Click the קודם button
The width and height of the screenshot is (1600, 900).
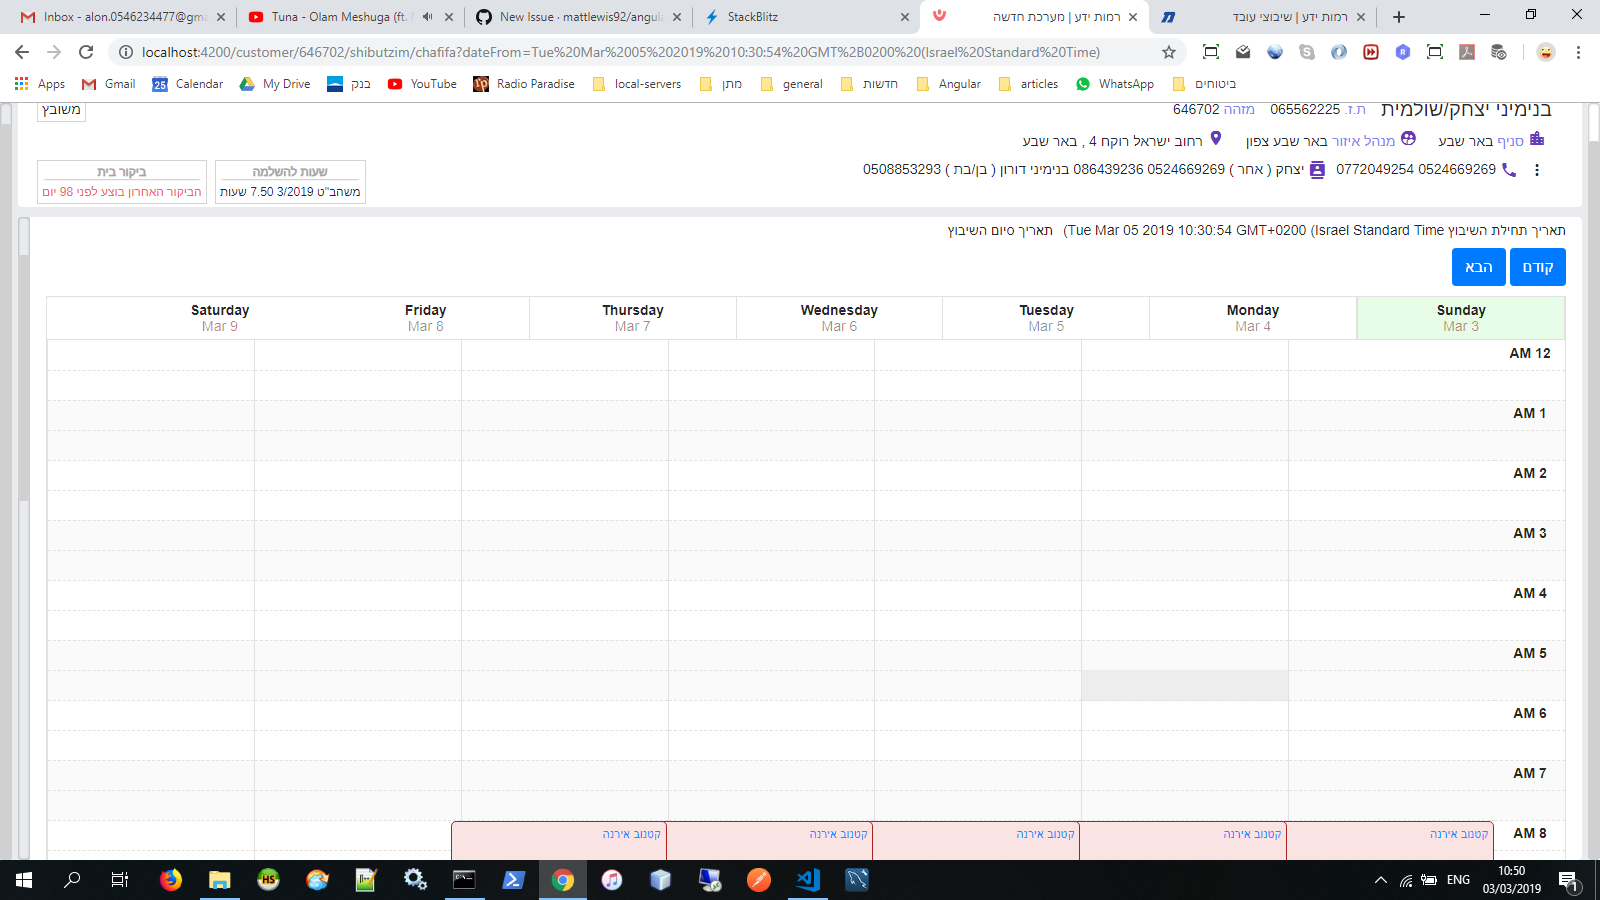tap(1538, 267)
